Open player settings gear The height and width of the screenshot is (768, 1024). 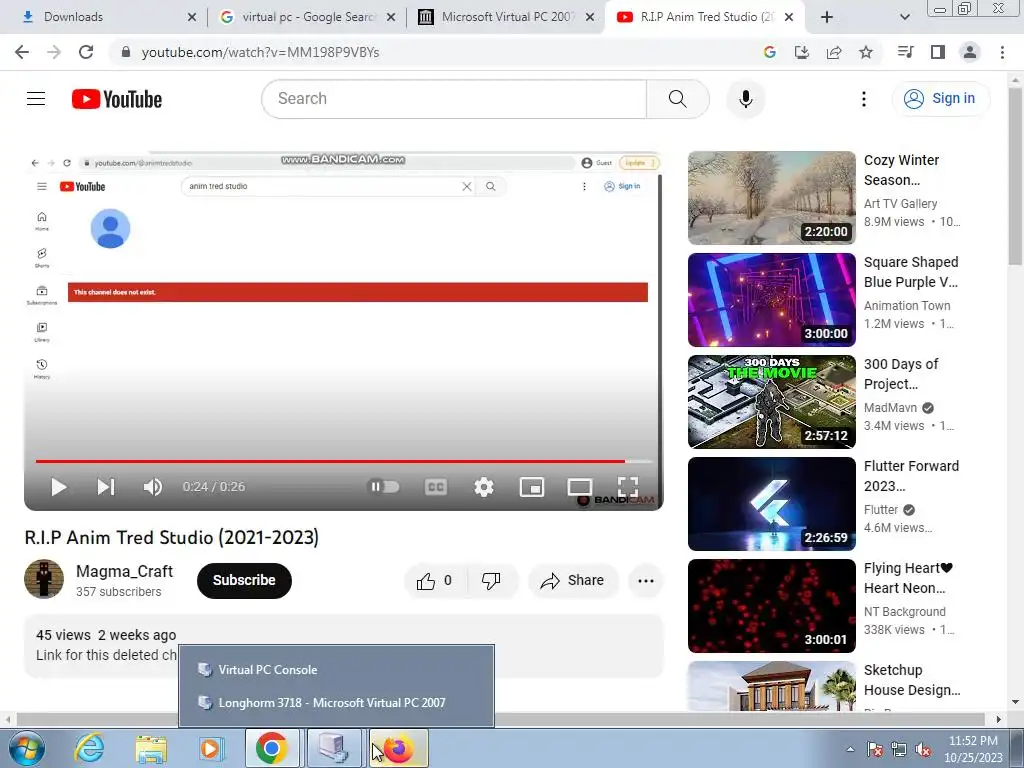point(484,487)
